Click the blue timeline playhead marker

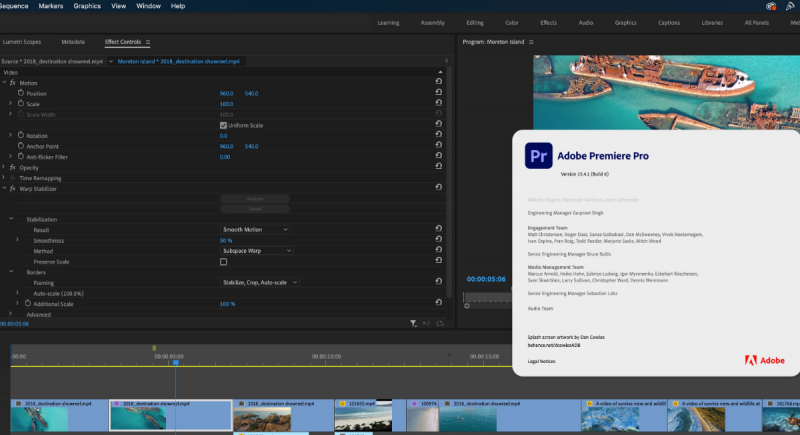point(175,362)
